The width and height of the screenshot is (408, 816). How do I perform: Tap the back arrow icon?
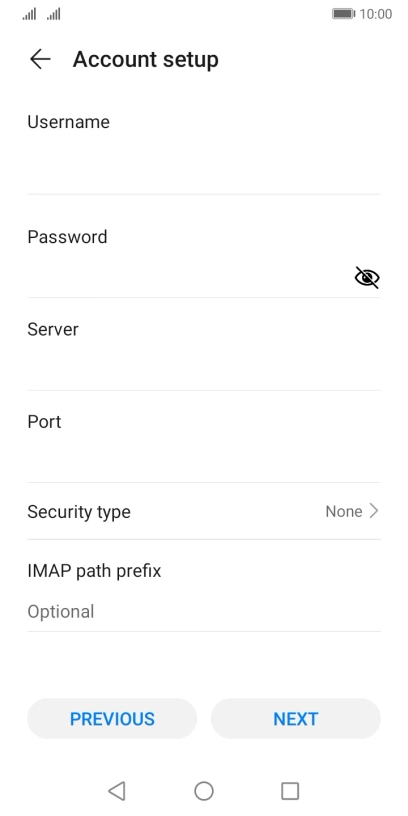coord(40,59)
